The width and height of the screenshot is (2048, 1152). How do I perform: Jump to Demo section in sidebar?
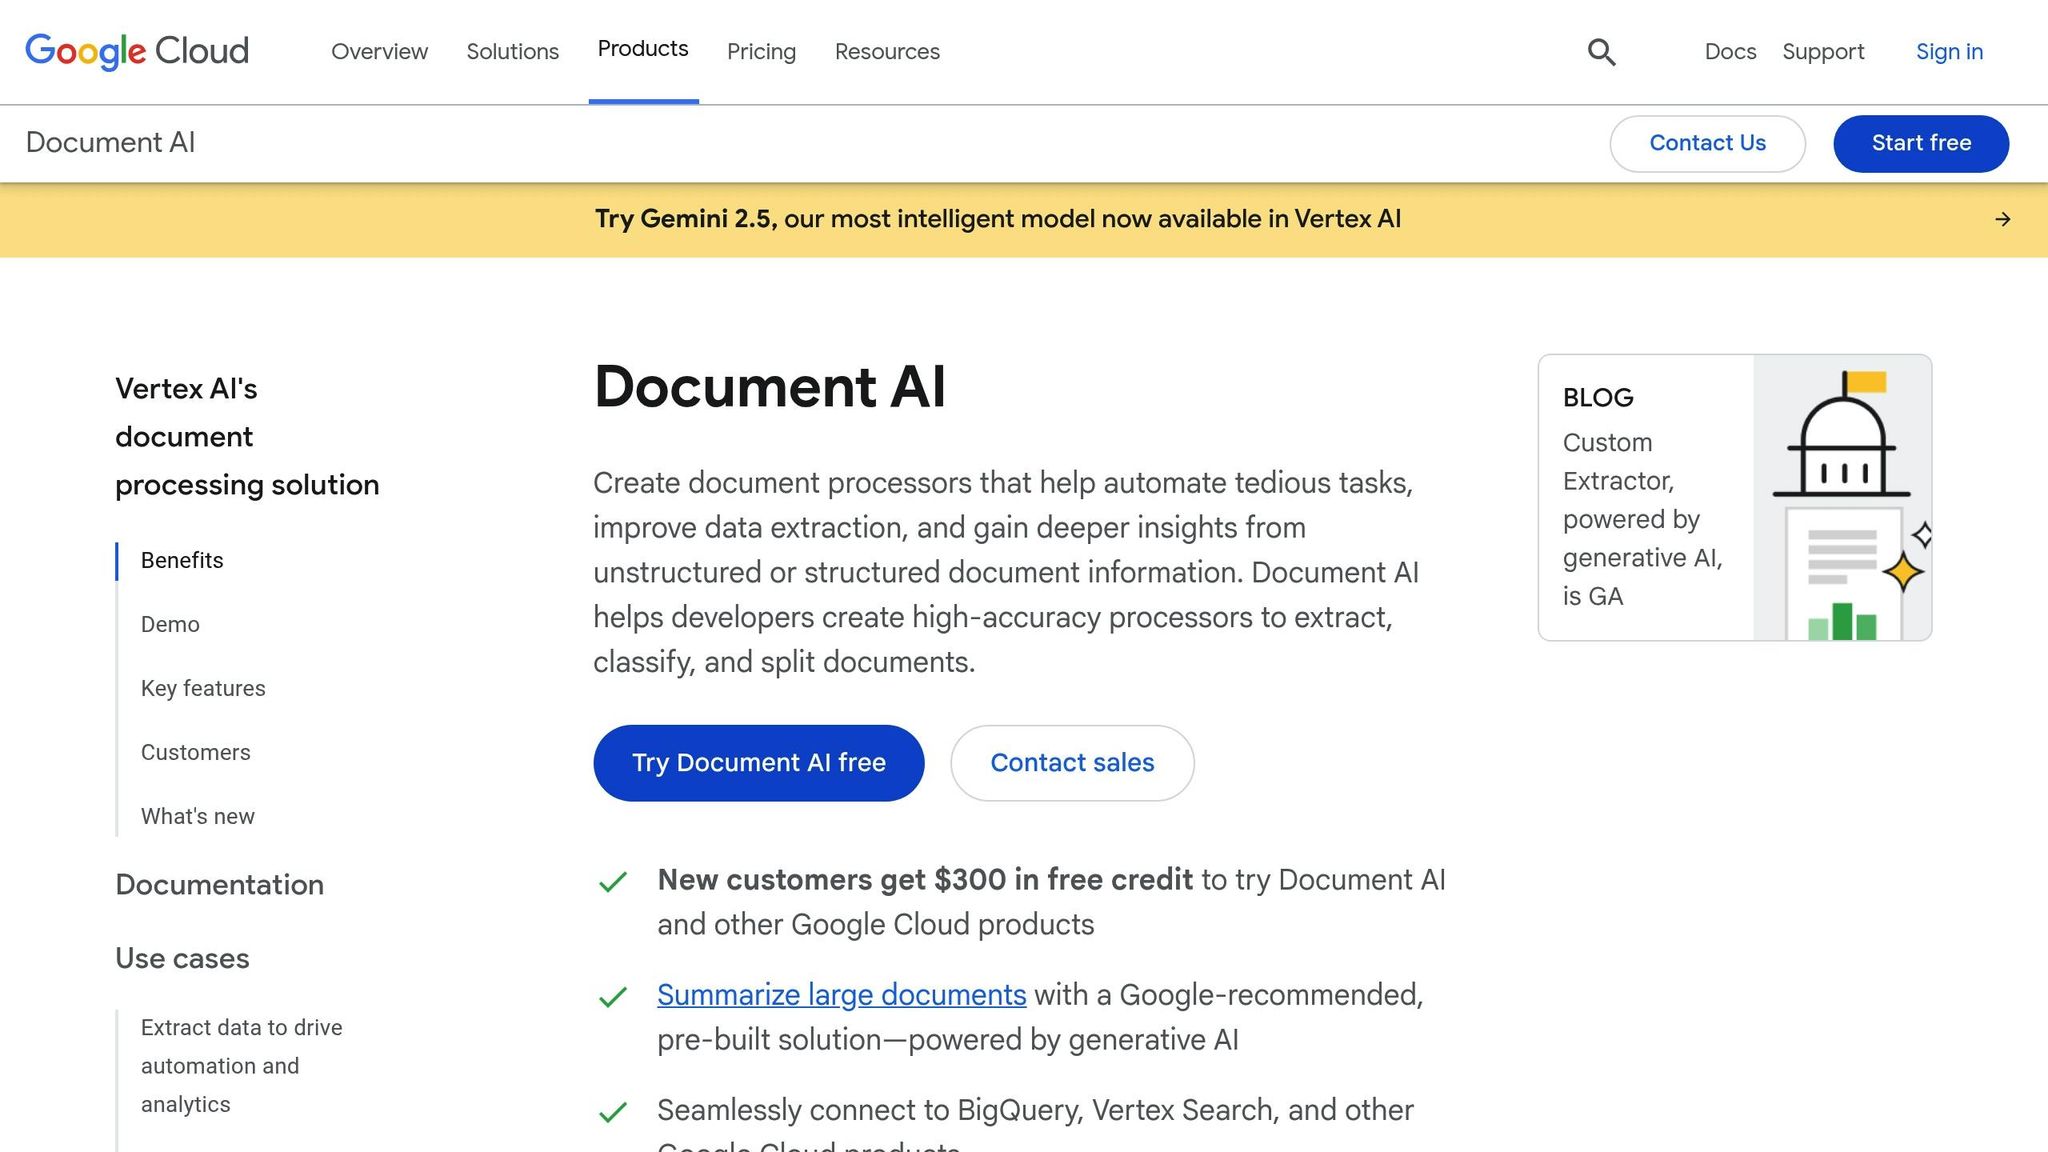[170, 625]
